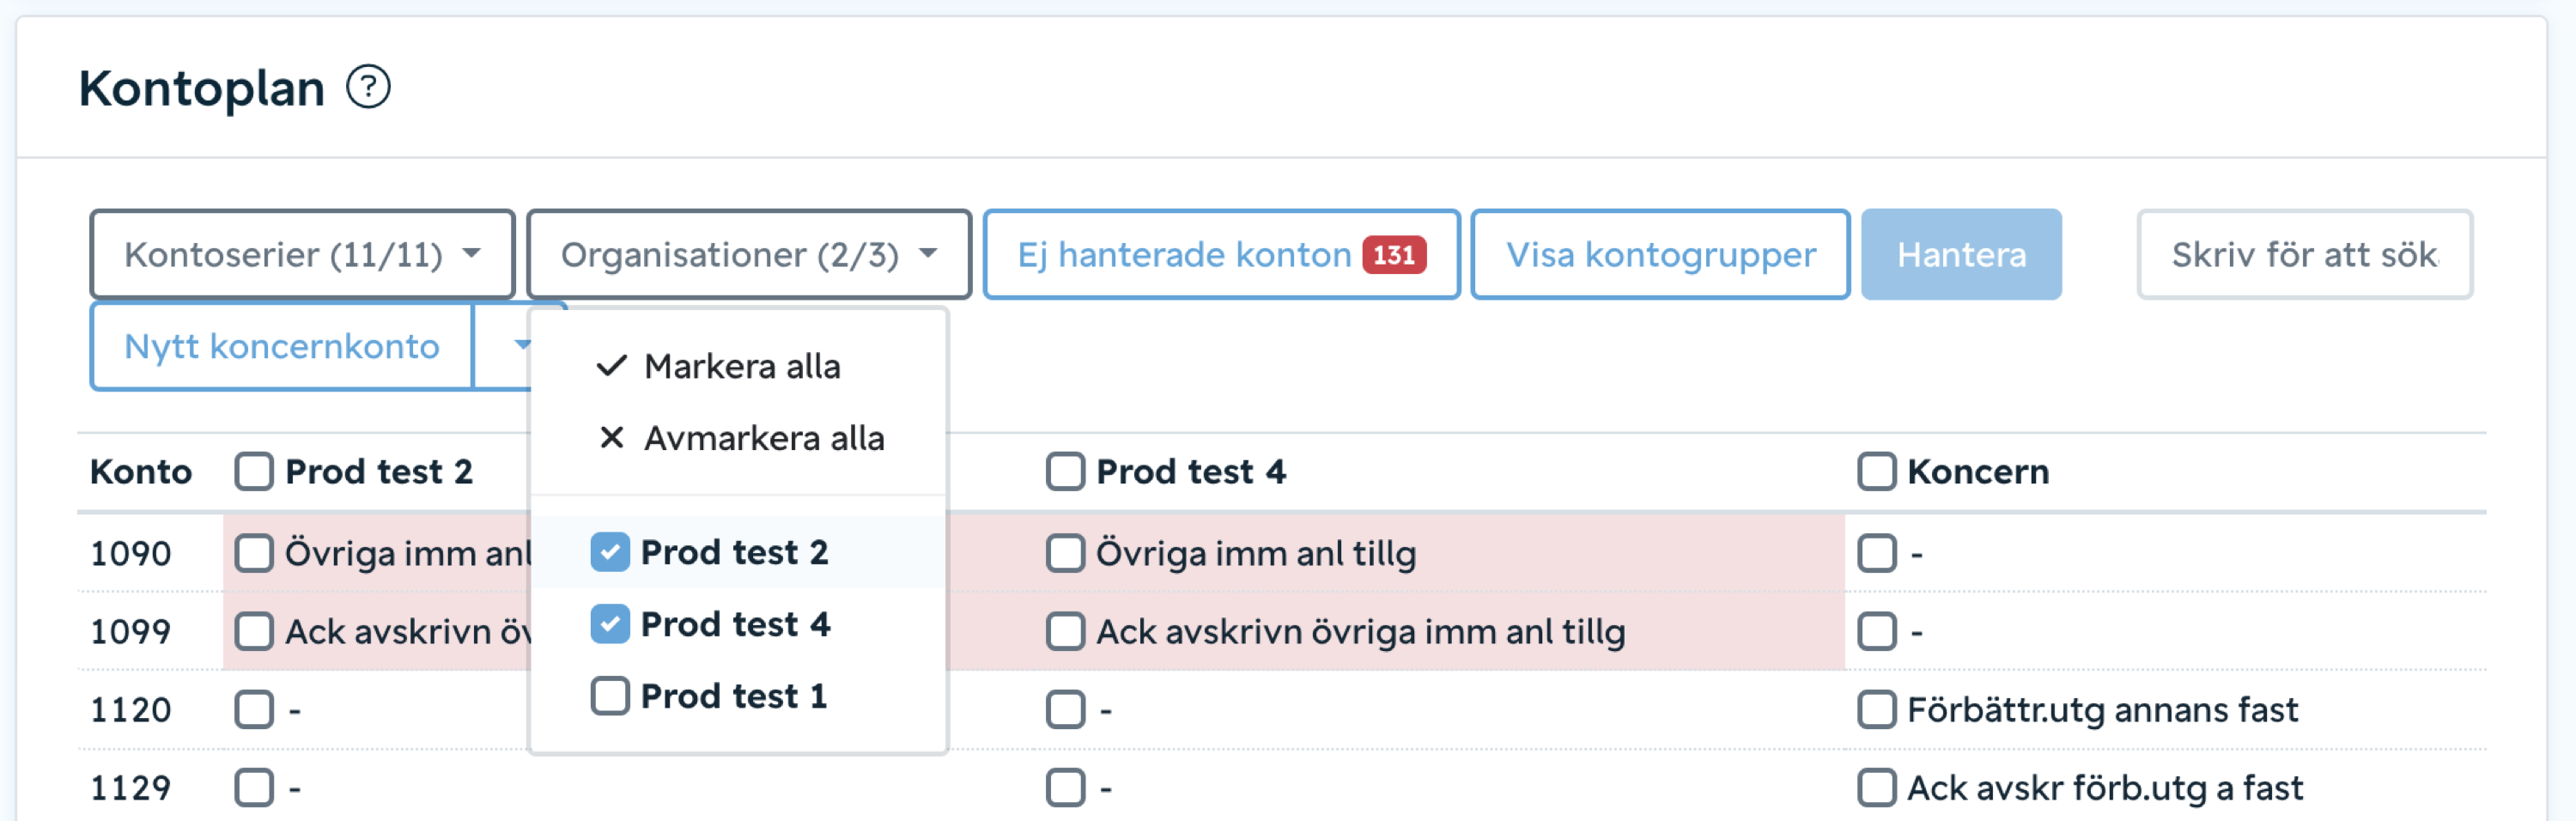2576x821 pixels.
Task: Click the red 131 unhandled accounts badge
Action: (x=1393, y=255)
